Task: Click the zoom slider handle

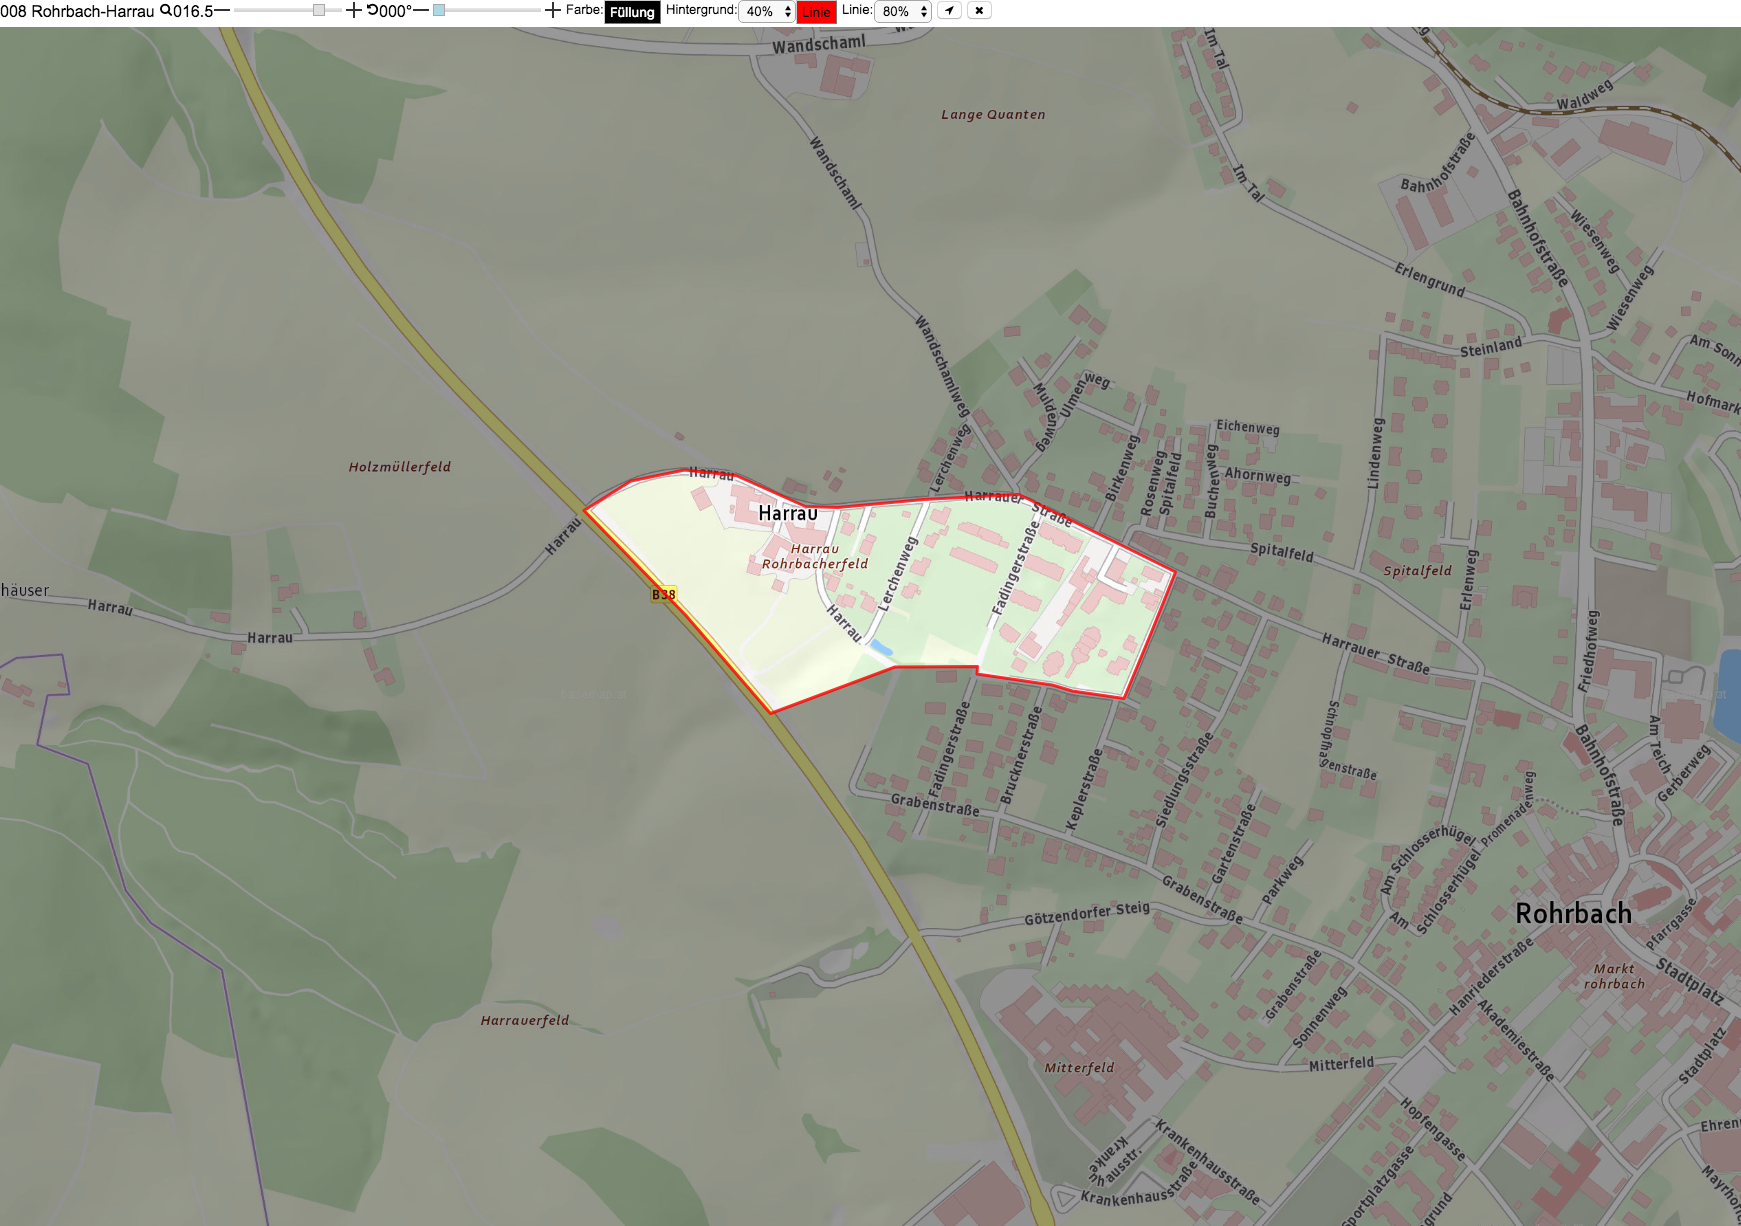Action: [x=319, y=10]
